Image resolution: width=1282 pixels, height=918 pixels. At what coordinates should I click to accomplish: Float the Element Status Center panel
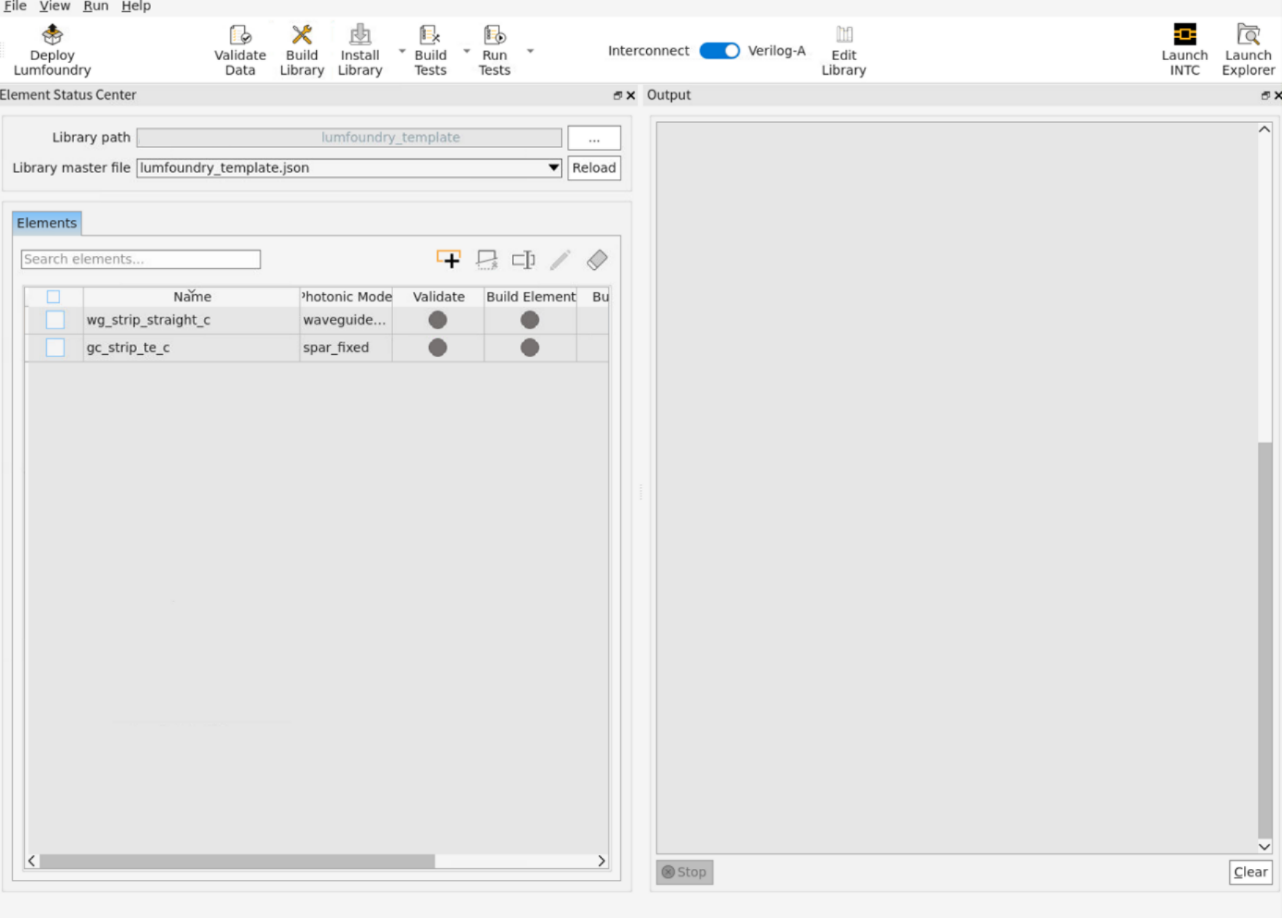[618, 96]
